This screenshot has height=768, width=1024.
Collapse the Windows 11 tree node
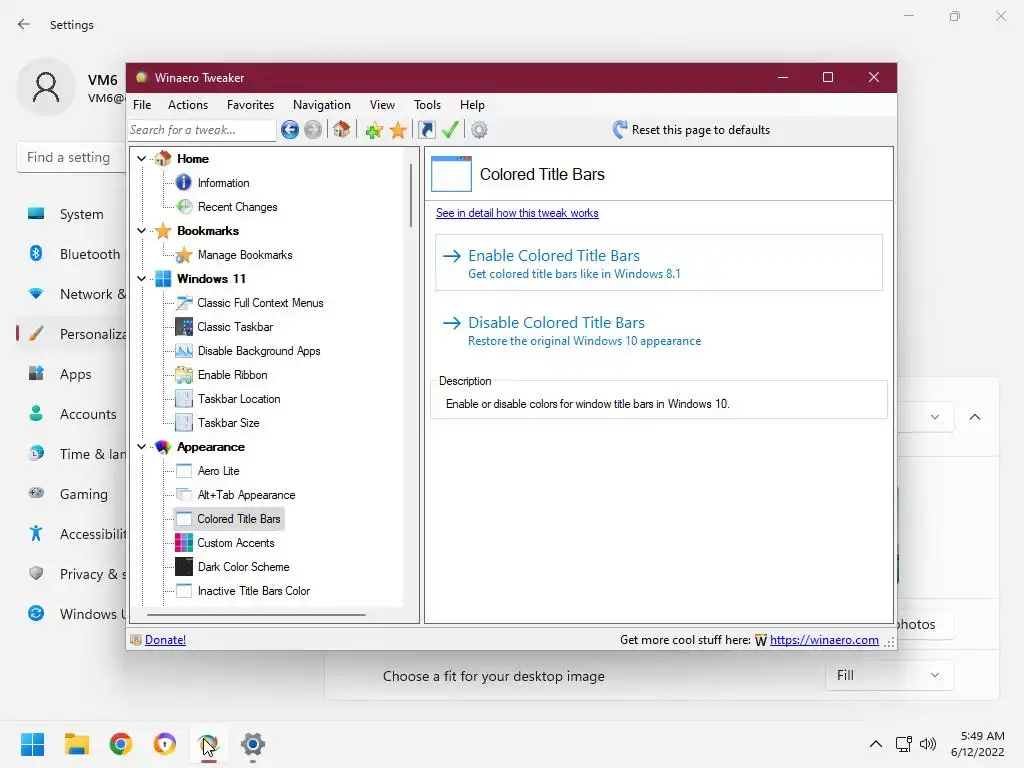[x=142, y=279]
